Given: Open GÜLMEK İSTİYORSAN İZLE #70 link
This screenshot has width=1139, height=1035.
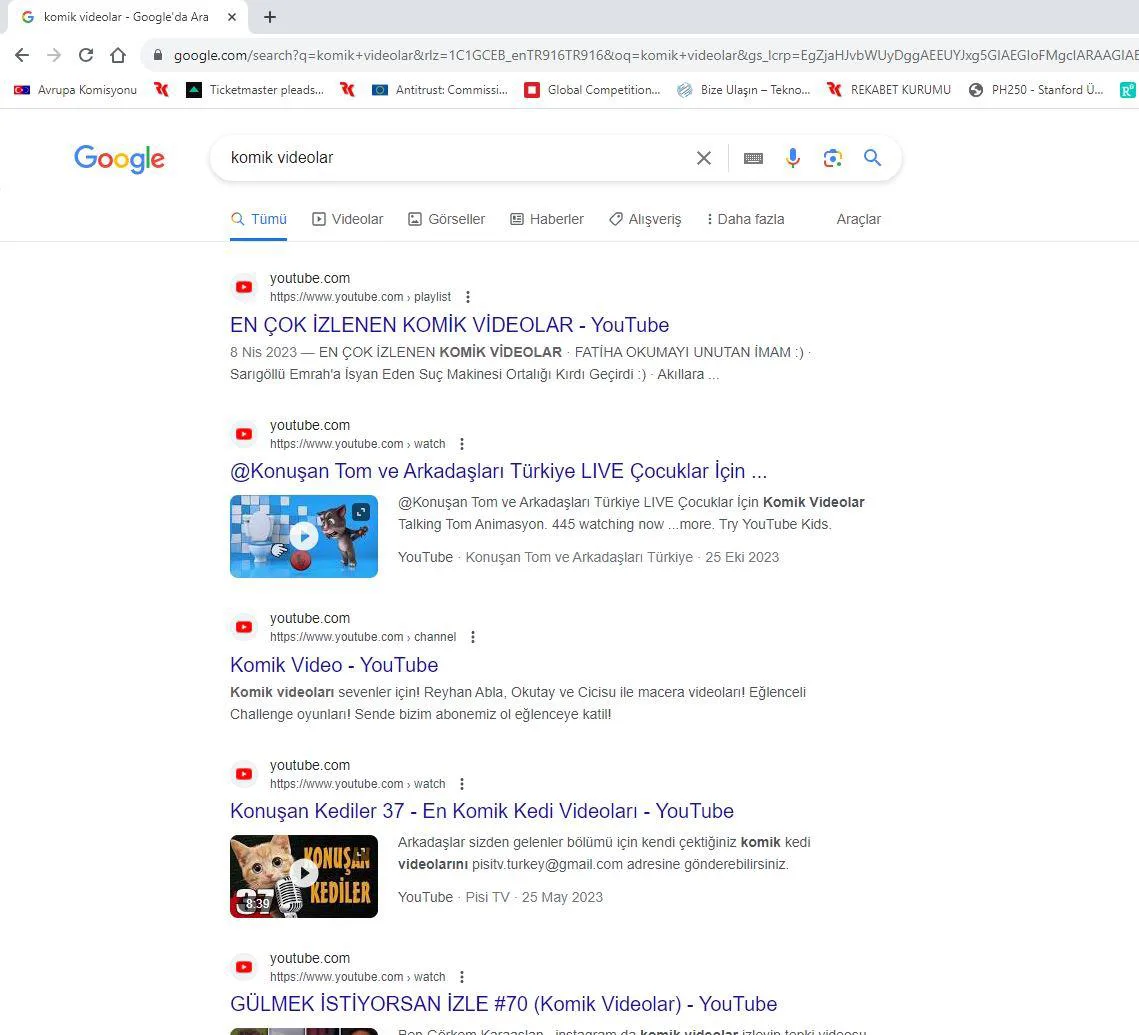Looking at the screenshot, I should 503,1004.
